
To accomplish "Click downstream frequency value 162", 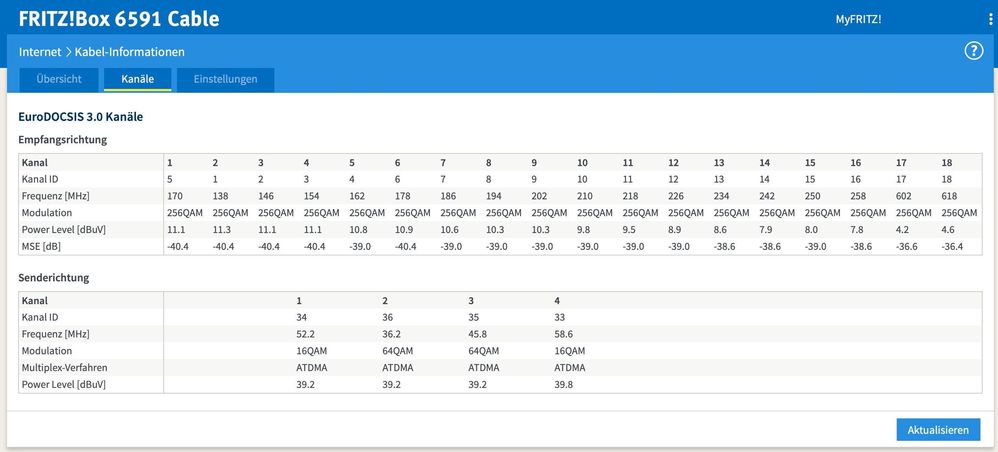I will coord(357,196).
